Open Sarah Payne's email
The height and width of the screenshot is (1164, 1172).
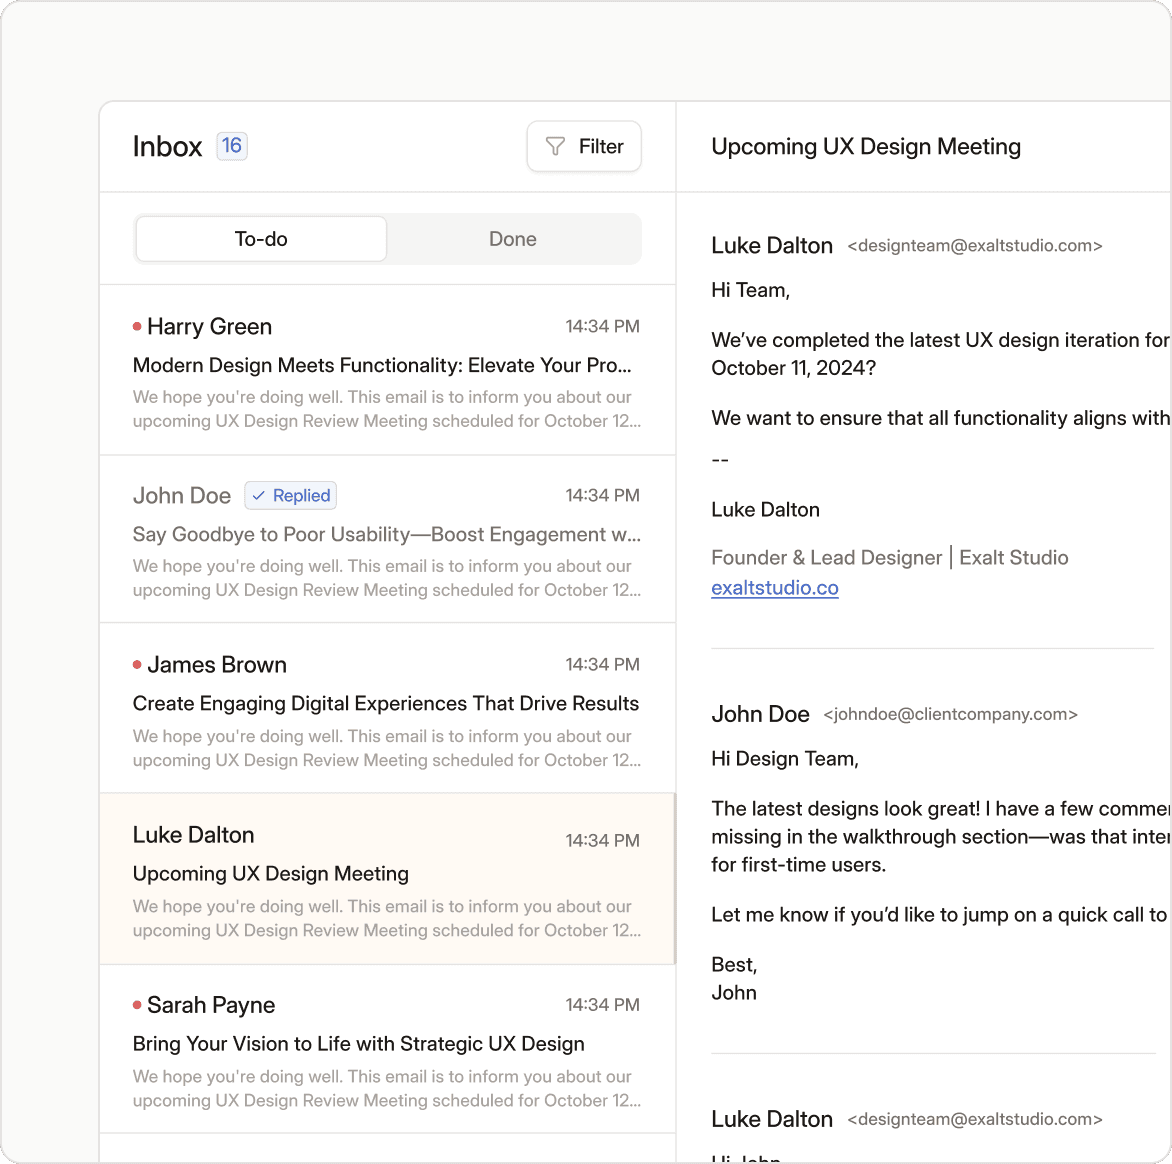coord(387,1049)
